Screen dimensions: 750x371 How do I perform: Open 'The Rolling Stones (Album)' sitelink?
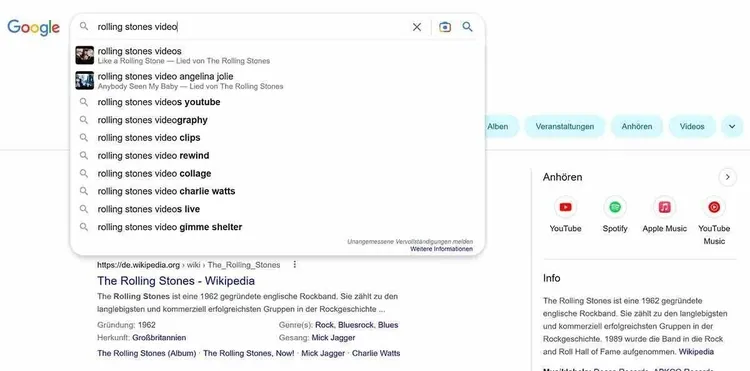click(146, 354)
